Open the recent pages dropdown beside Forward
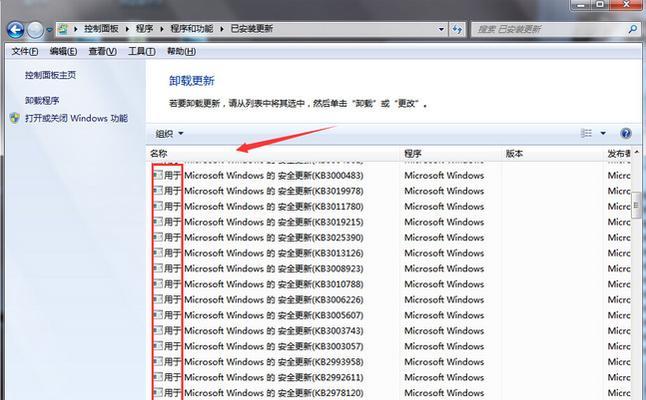 click(x=49, y=30)
